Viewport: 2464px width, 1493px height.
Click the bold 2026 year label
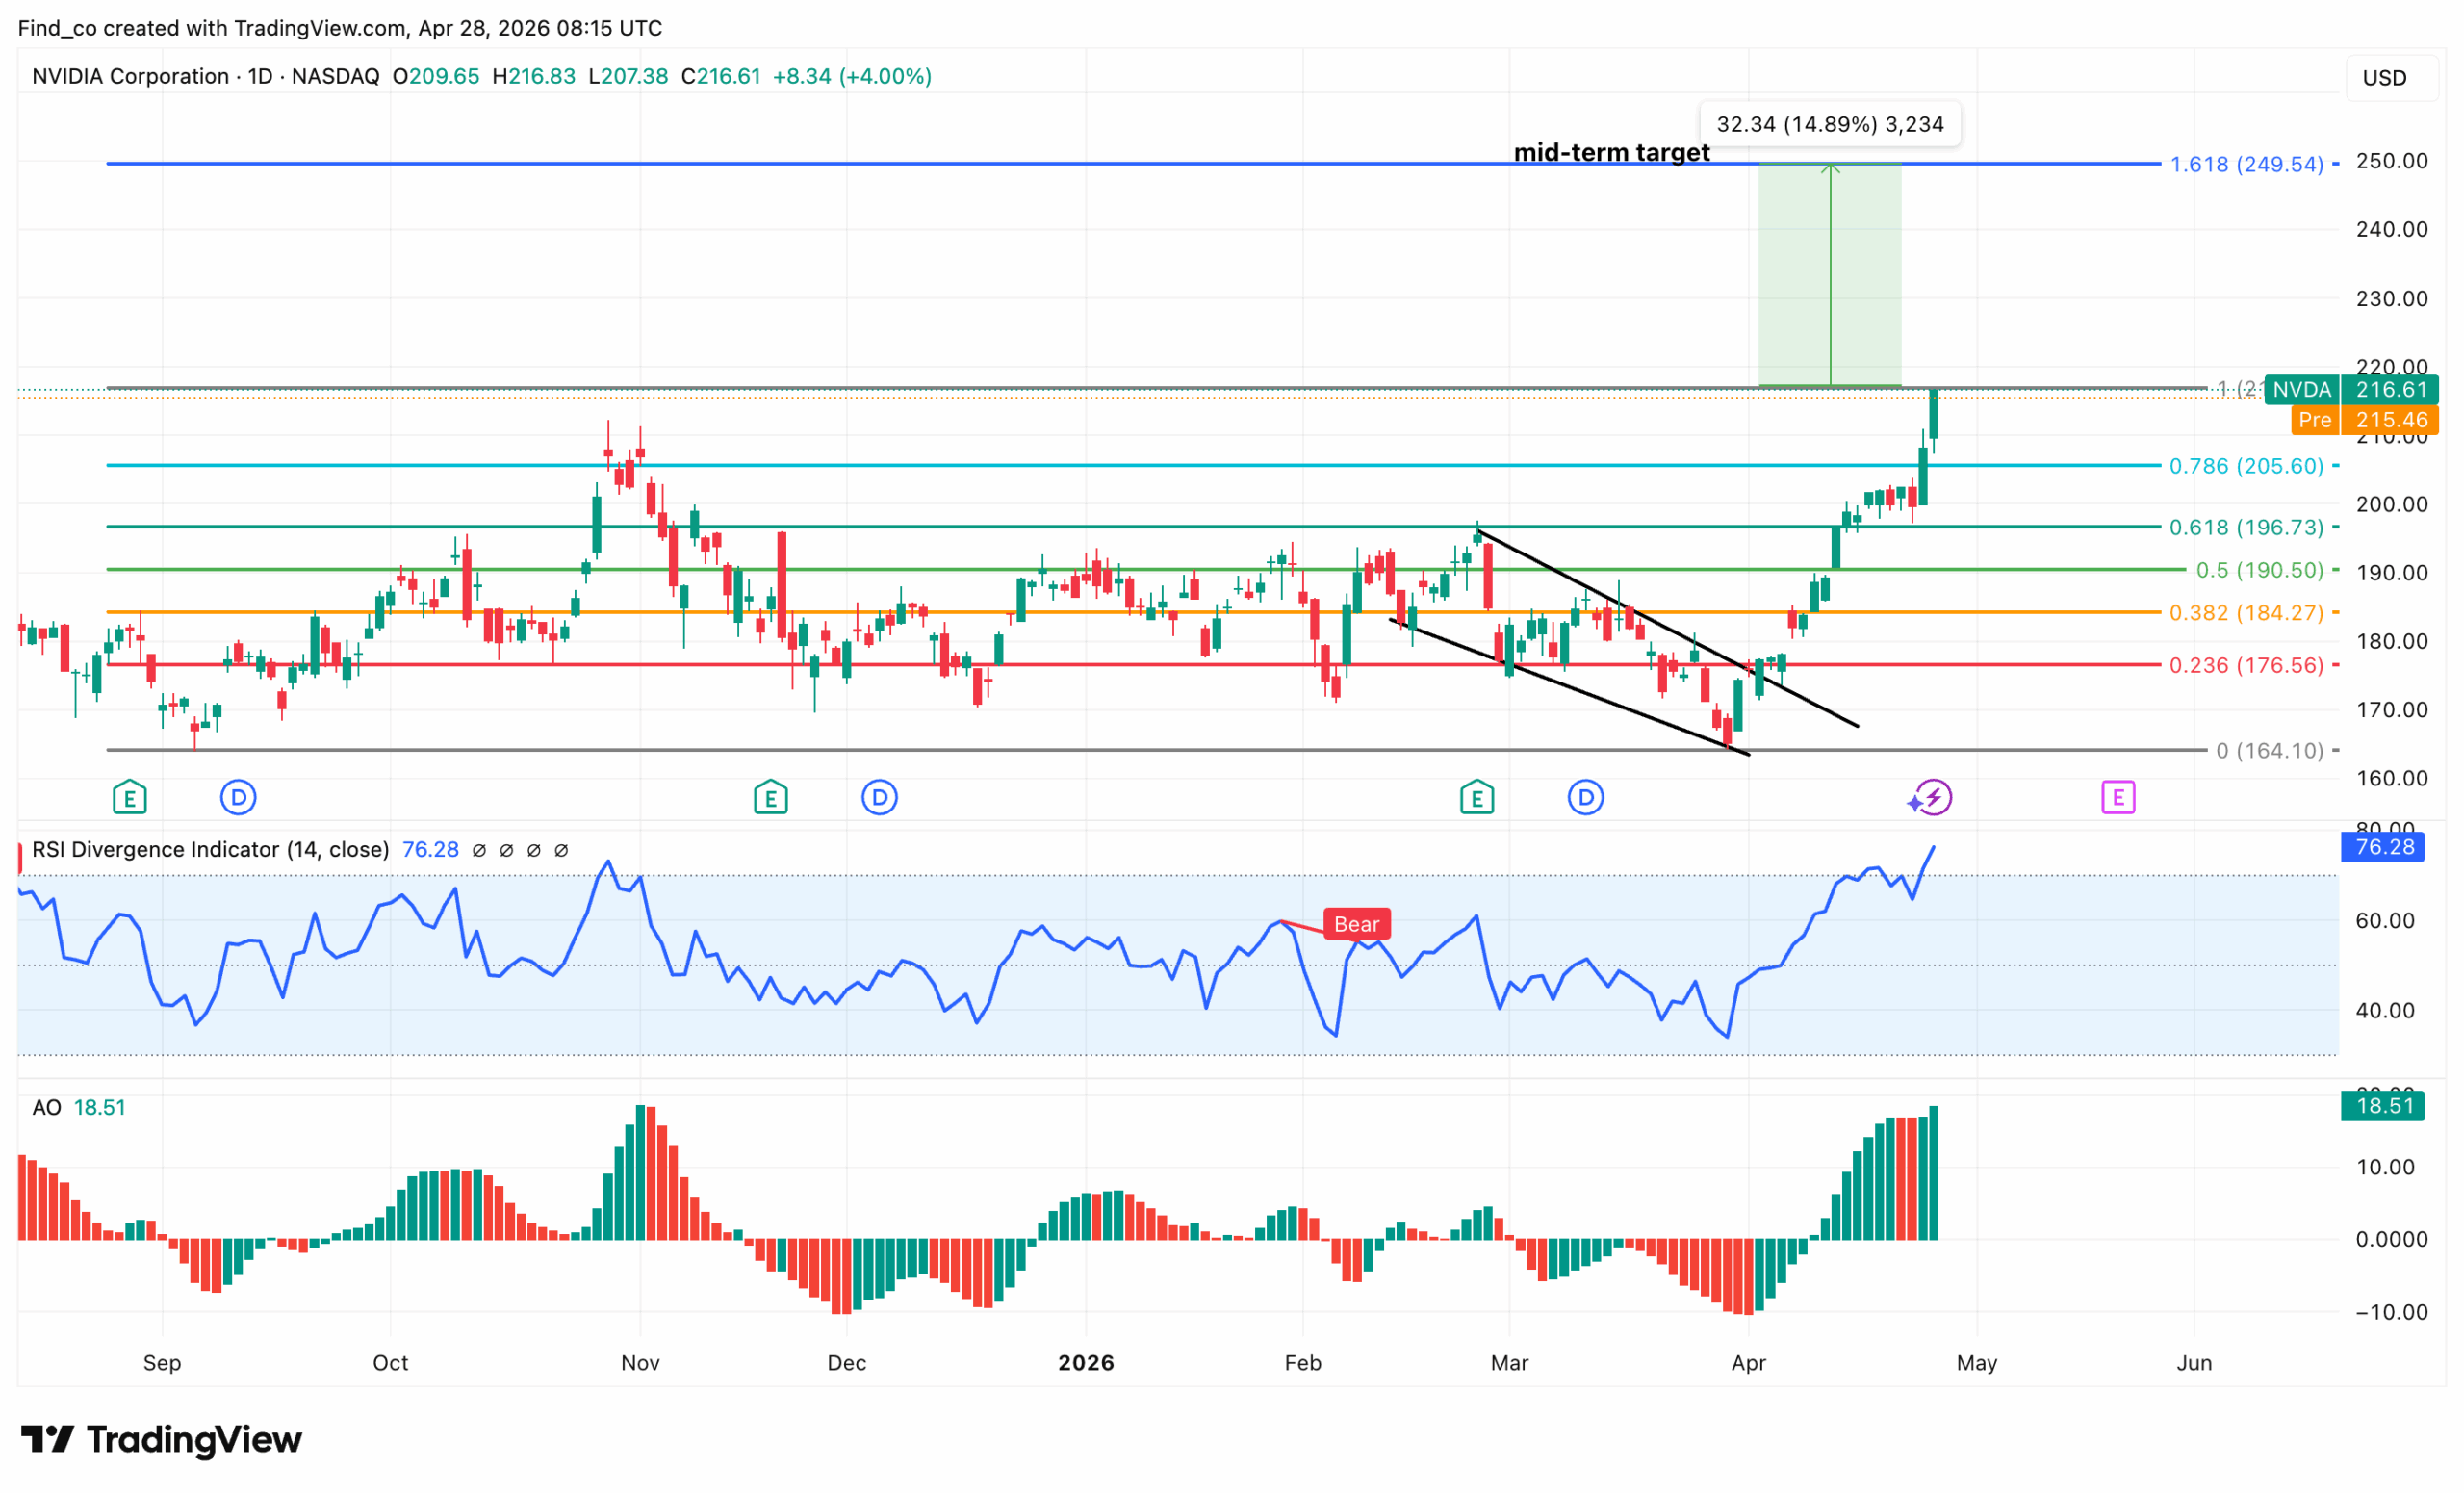(x=1086, y=1363)
